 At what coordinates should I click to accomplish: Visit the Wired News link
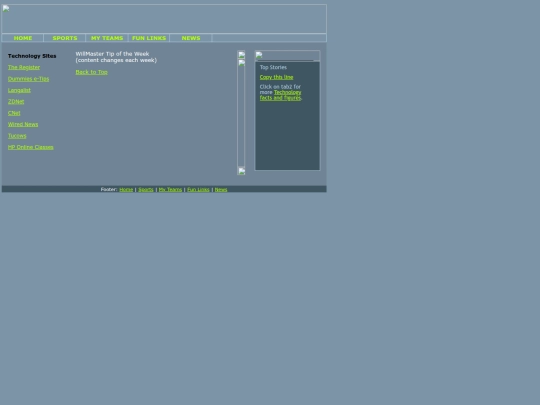click(x=23, y=124)
